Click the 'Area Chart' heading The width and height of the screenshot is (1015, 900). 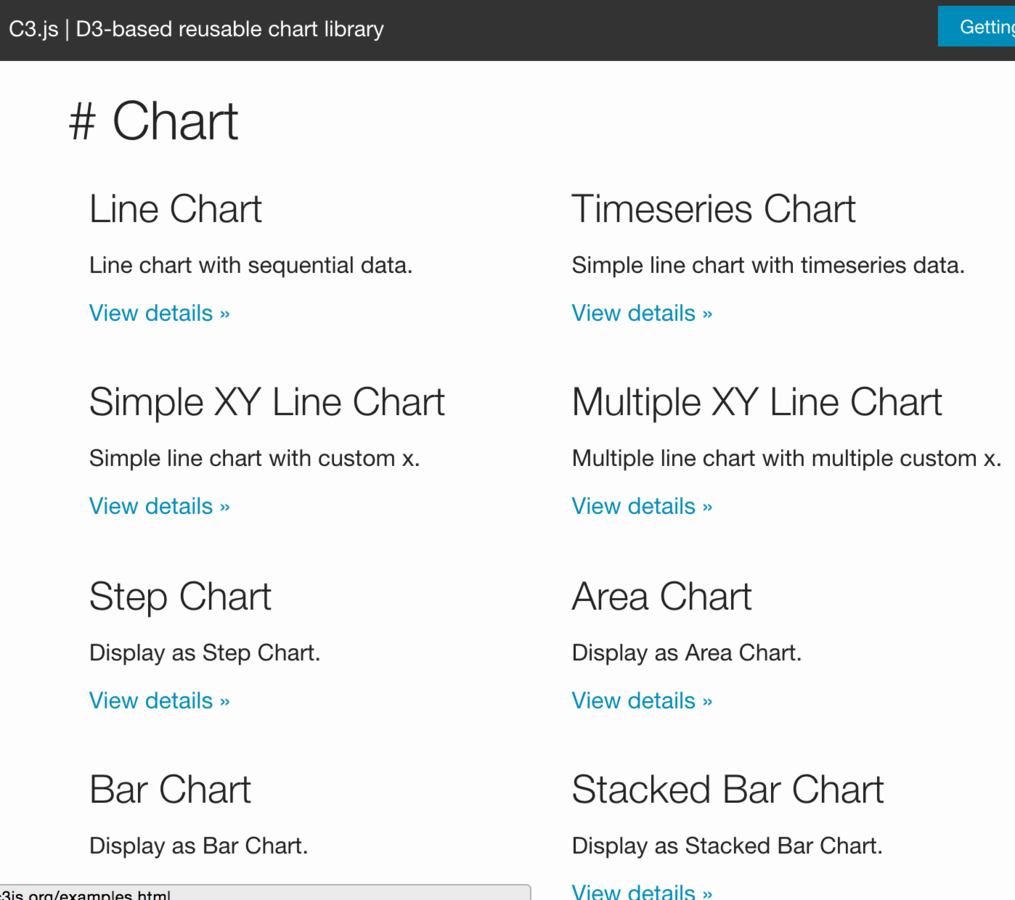(x=662, y=596)
